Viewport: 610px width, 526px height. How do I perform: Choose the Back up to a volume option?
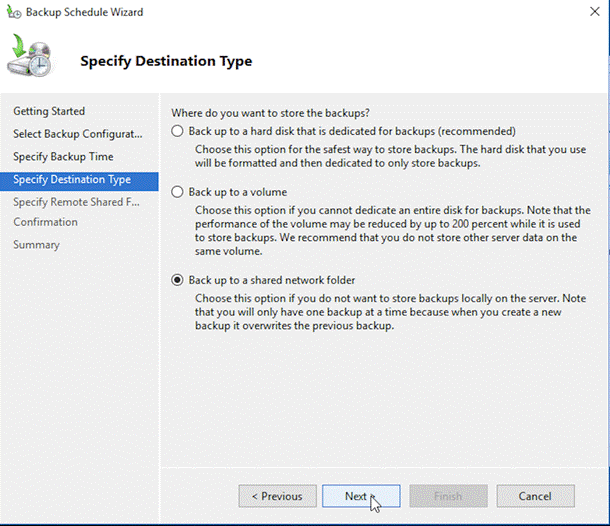click(x=178, y=191)
